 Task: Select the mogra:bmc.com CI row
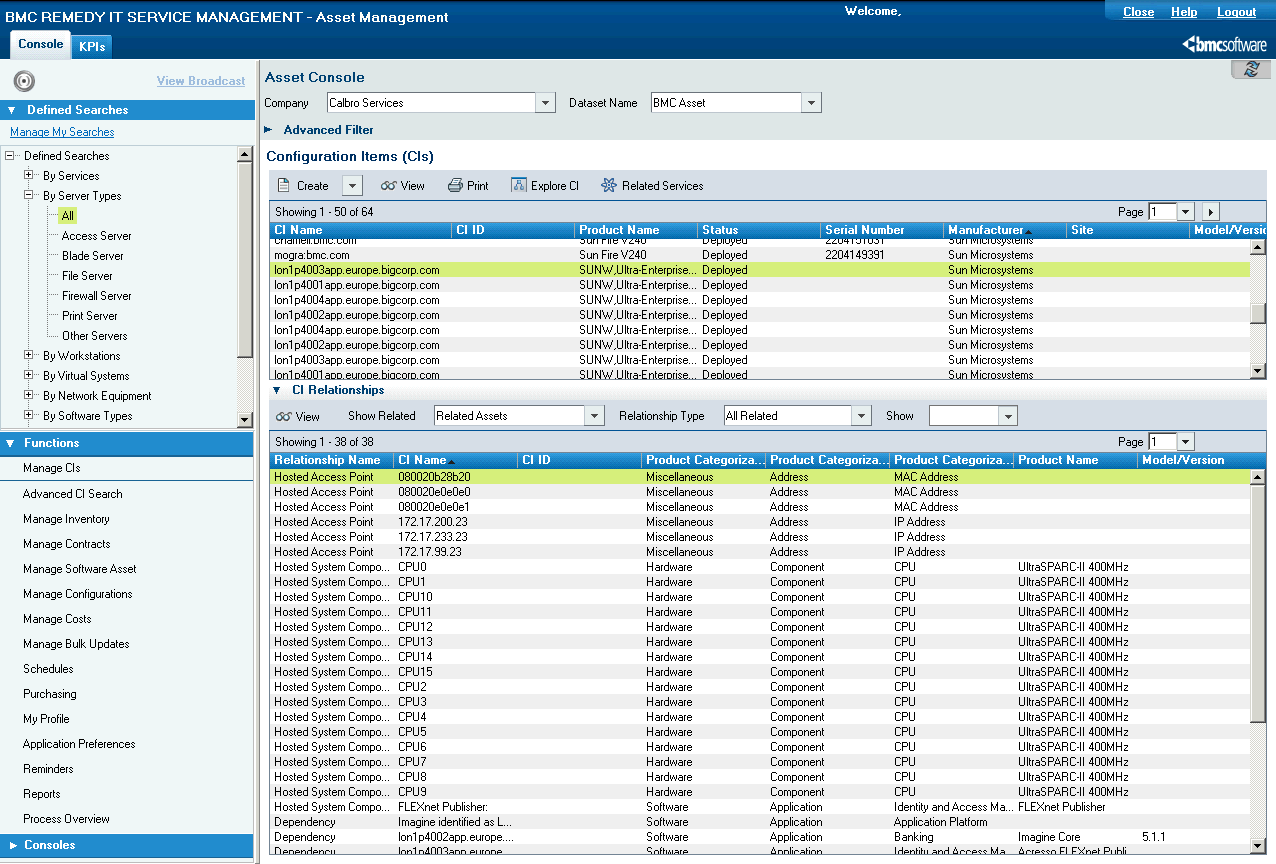[760, 255]
